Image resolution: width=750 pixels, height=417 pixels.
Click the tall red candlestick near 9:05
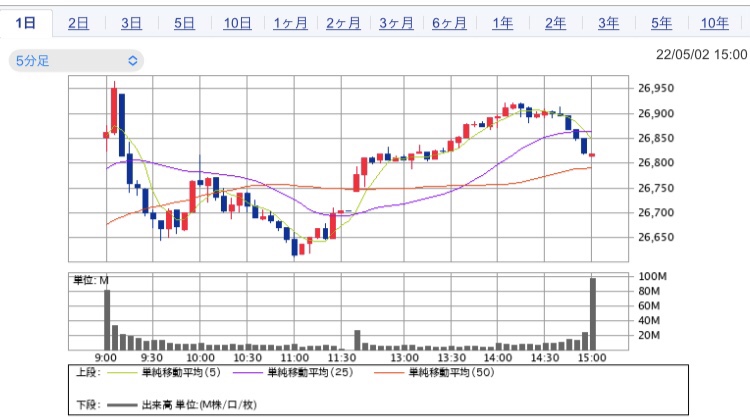[114, 110]
